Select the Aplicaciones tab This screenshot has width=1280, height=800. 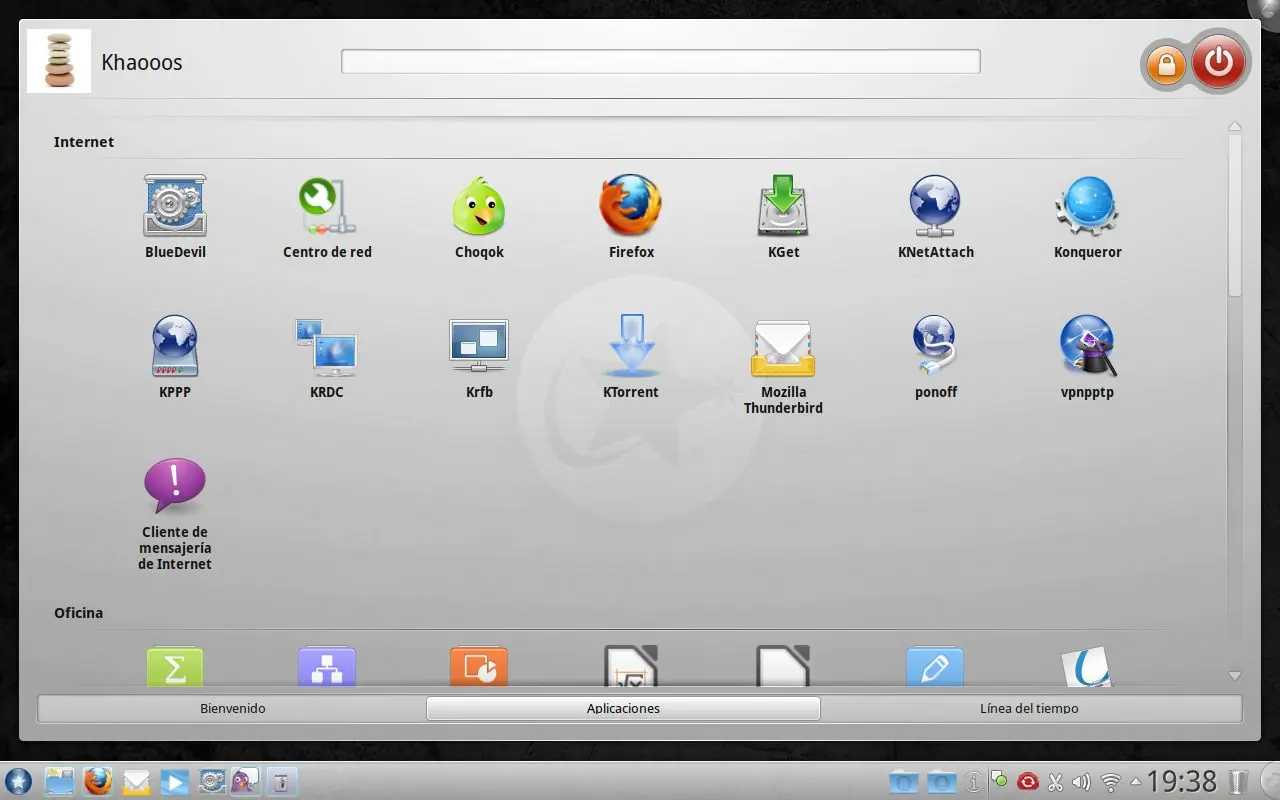(623, 708)
